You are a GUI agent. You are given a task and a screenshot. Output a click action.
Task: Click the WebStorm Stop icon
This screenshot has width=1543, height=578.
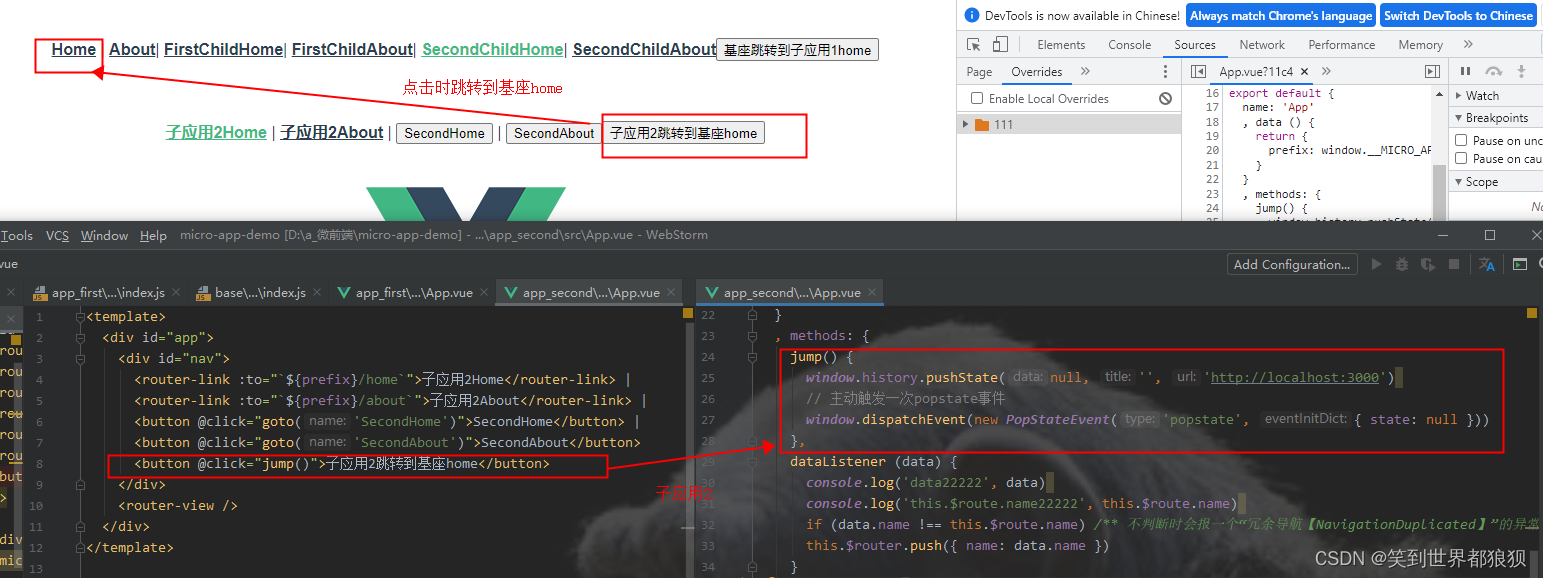click(x=1455, y=264)
